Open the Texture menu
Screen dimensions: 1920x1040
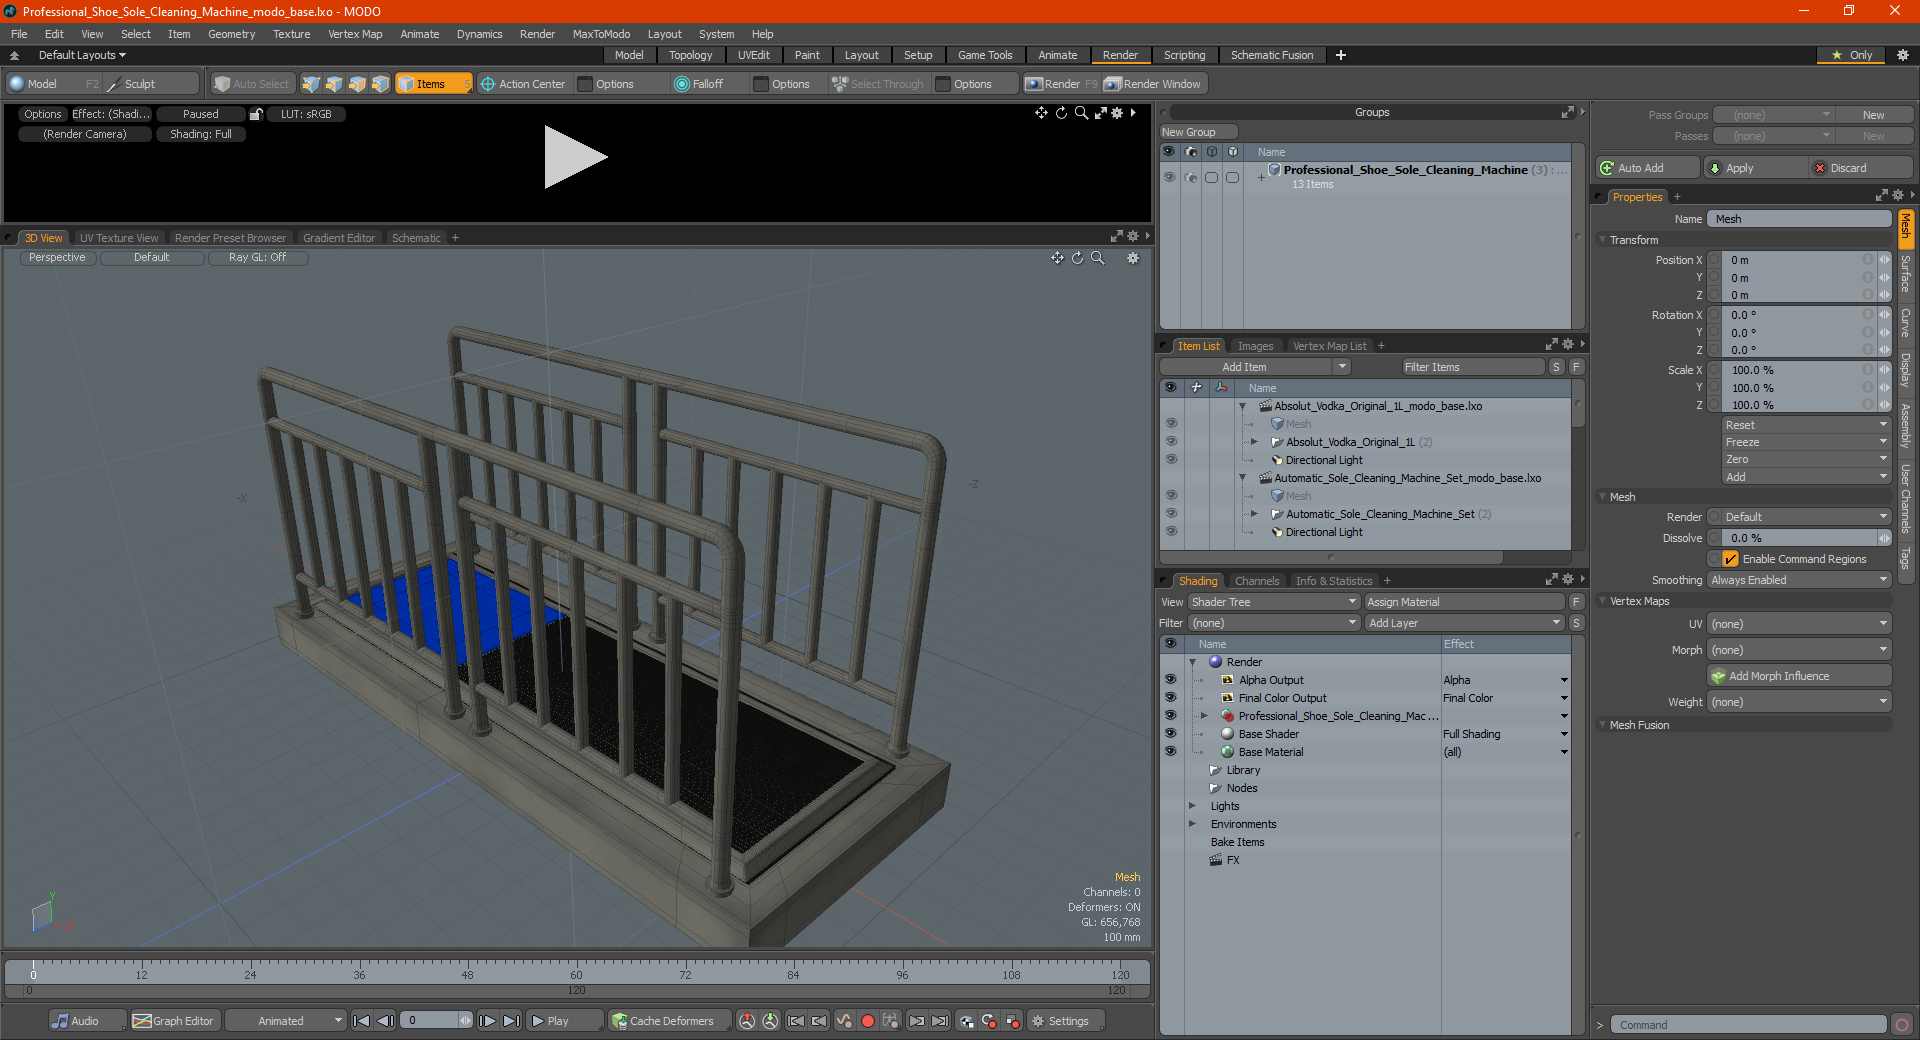[291, 34]
